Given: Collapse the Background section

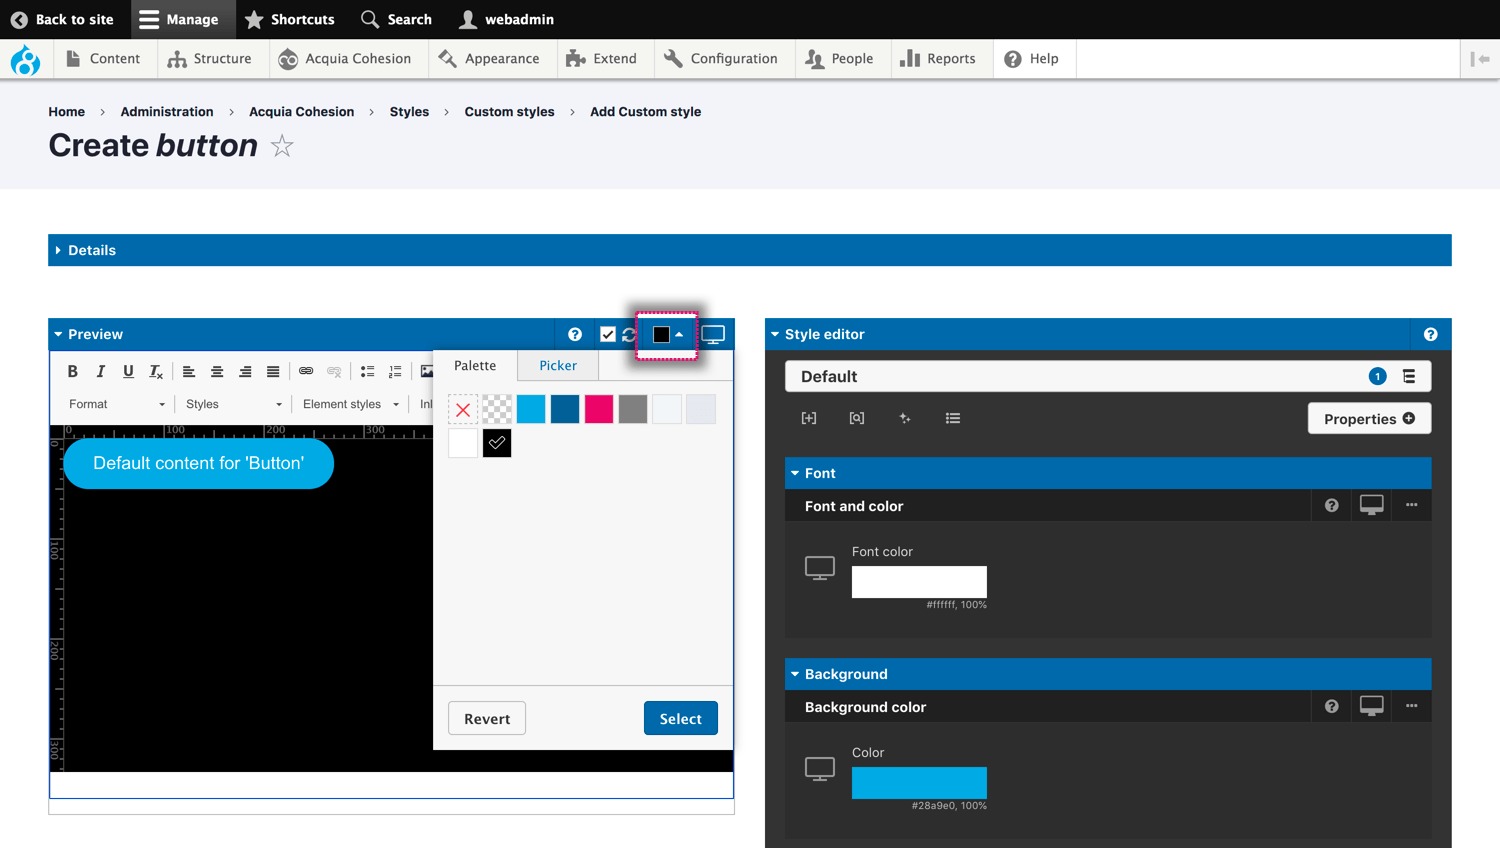Looking at the screenshot, I should [x=845, y=674].
